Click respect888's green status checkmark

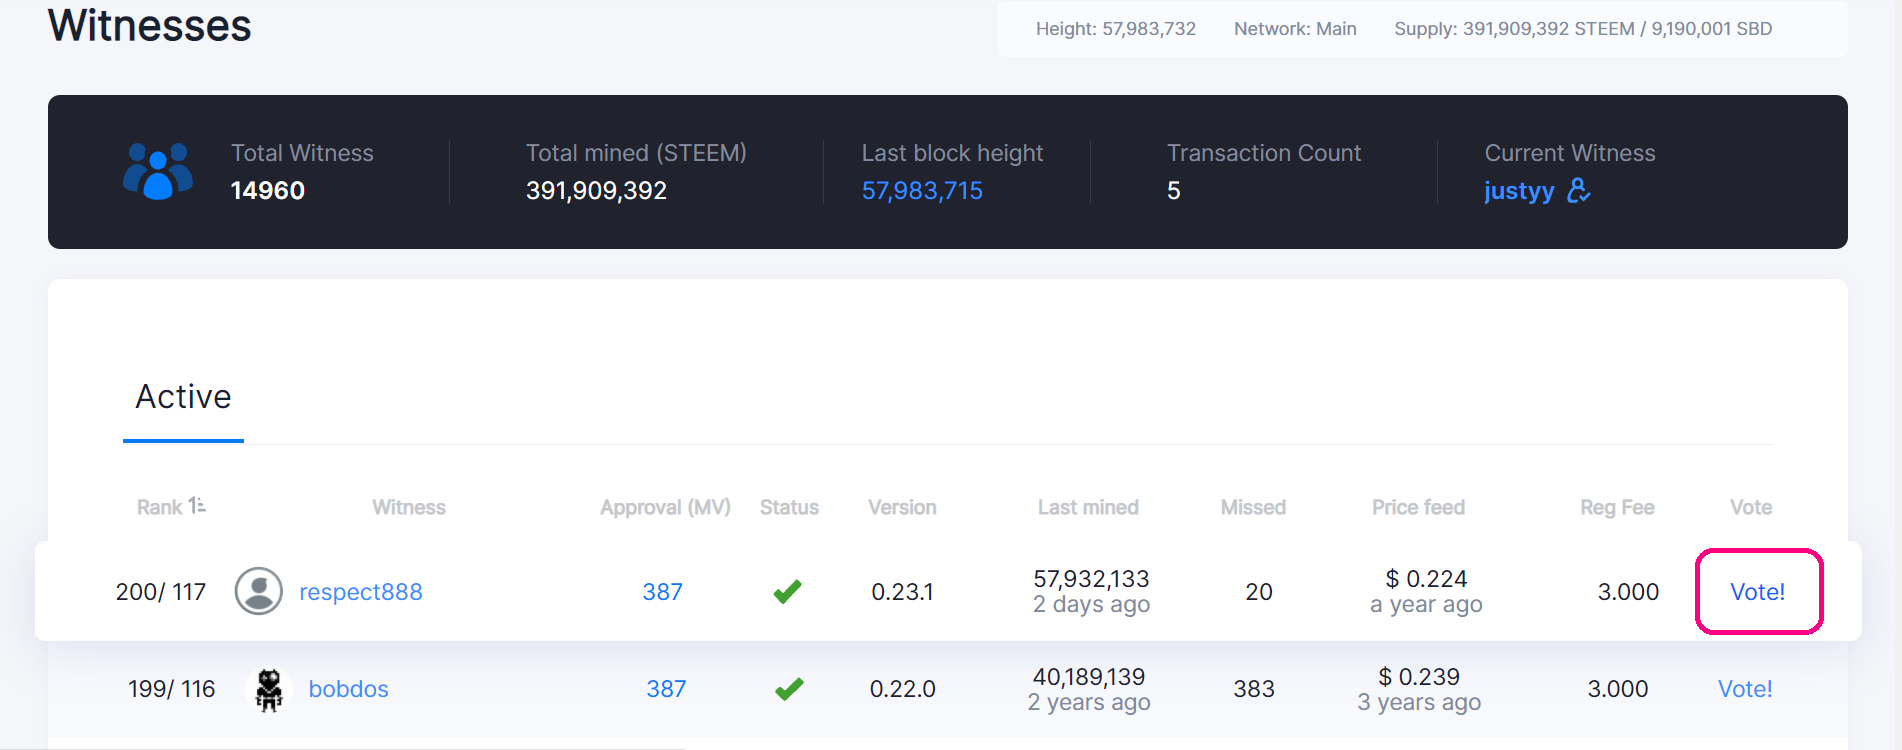[x=788, y=592]
